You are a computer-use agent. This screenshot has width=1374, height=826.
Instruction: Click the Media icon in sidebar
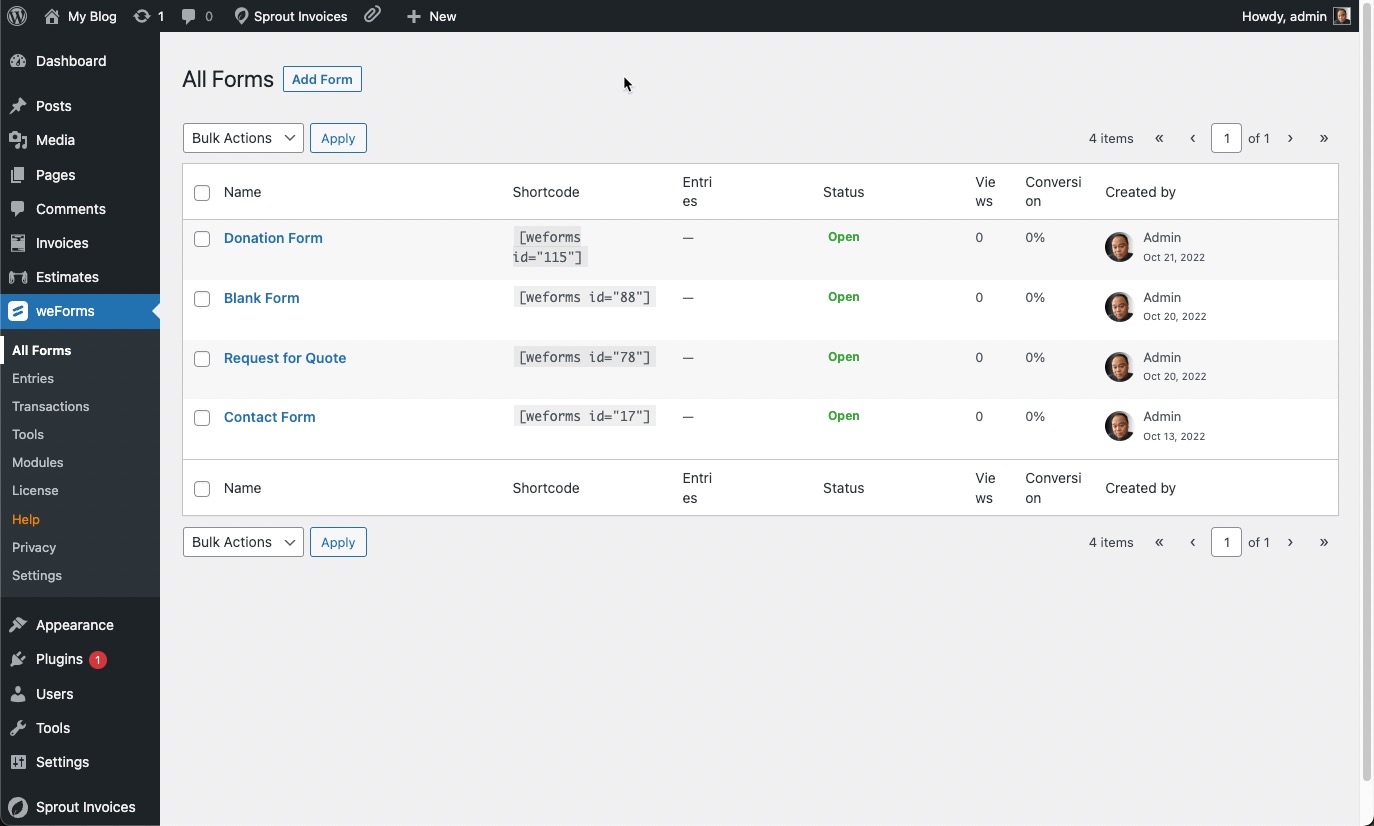18,140
